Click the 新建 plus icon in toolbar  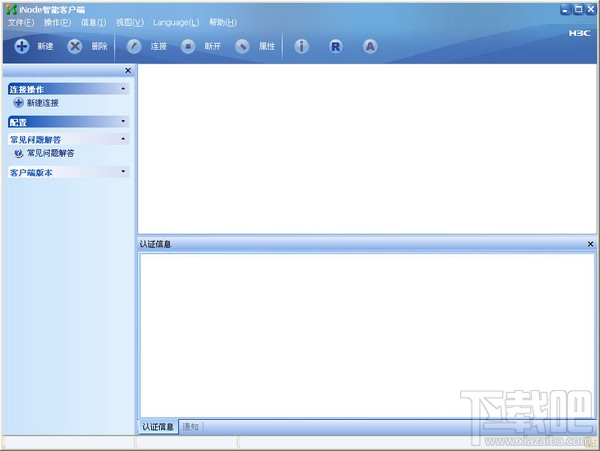tap(22, 46)
